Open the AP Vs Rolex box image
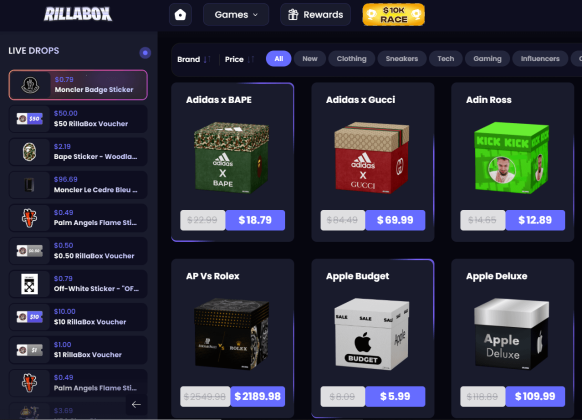582x420 pixels. pos(232,334)
